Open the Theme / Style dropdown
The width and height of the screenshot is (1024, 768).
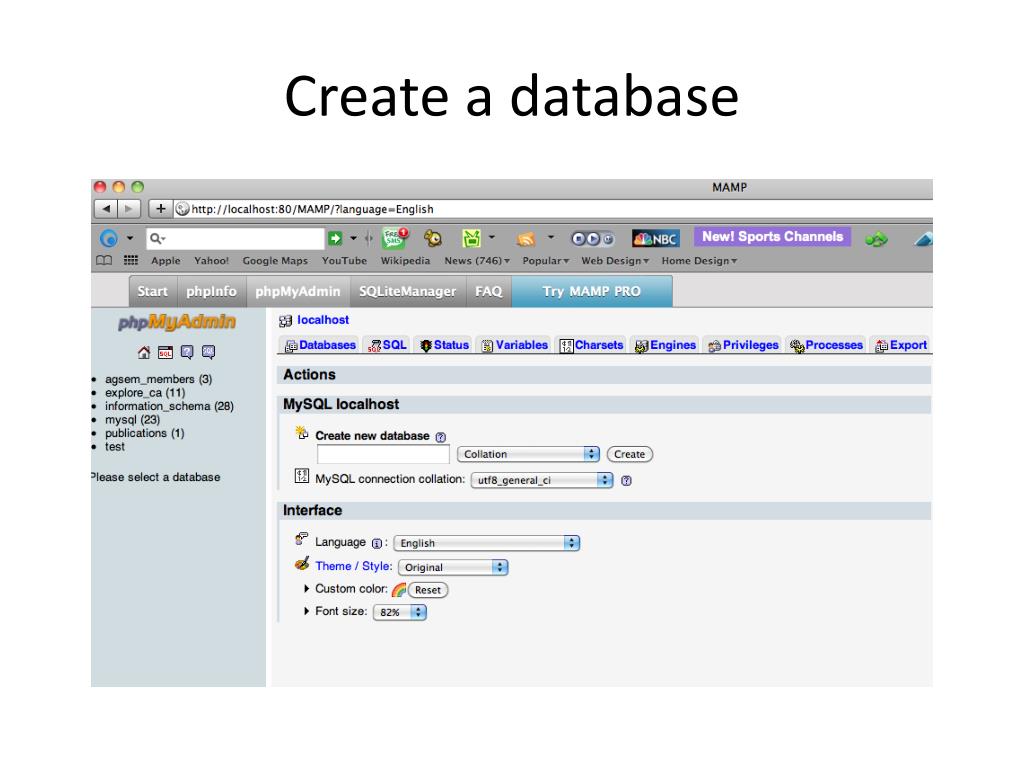click(453, 567)
